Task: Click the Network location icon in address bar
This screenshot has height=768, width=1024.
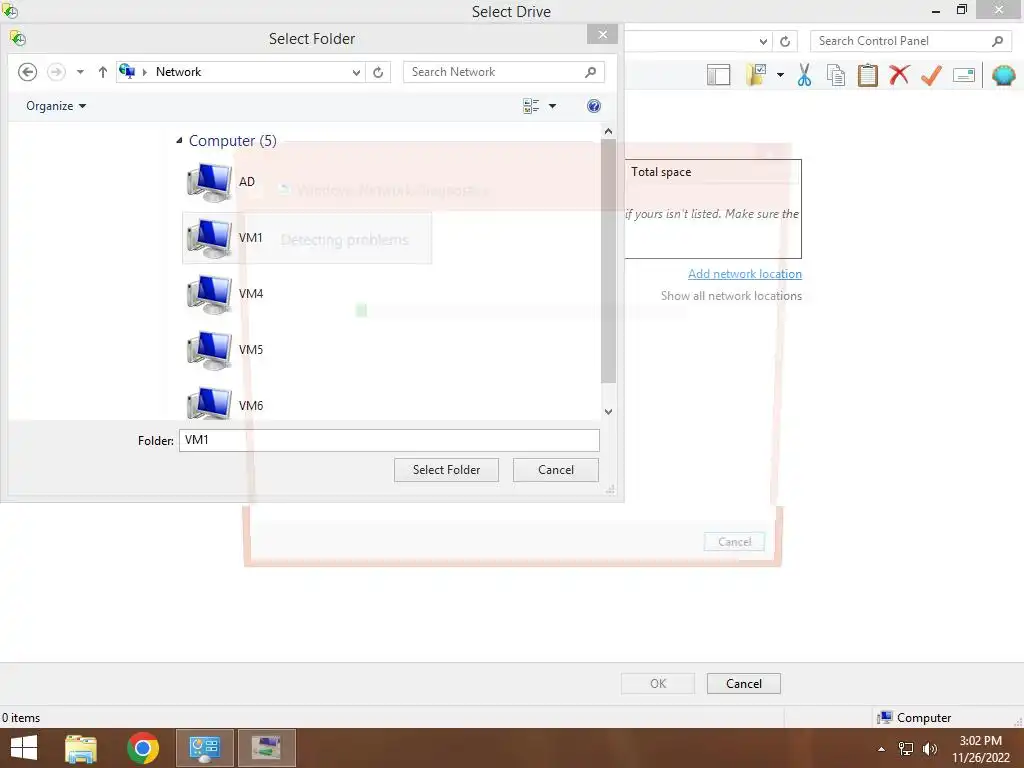Action: pos(127,71)
